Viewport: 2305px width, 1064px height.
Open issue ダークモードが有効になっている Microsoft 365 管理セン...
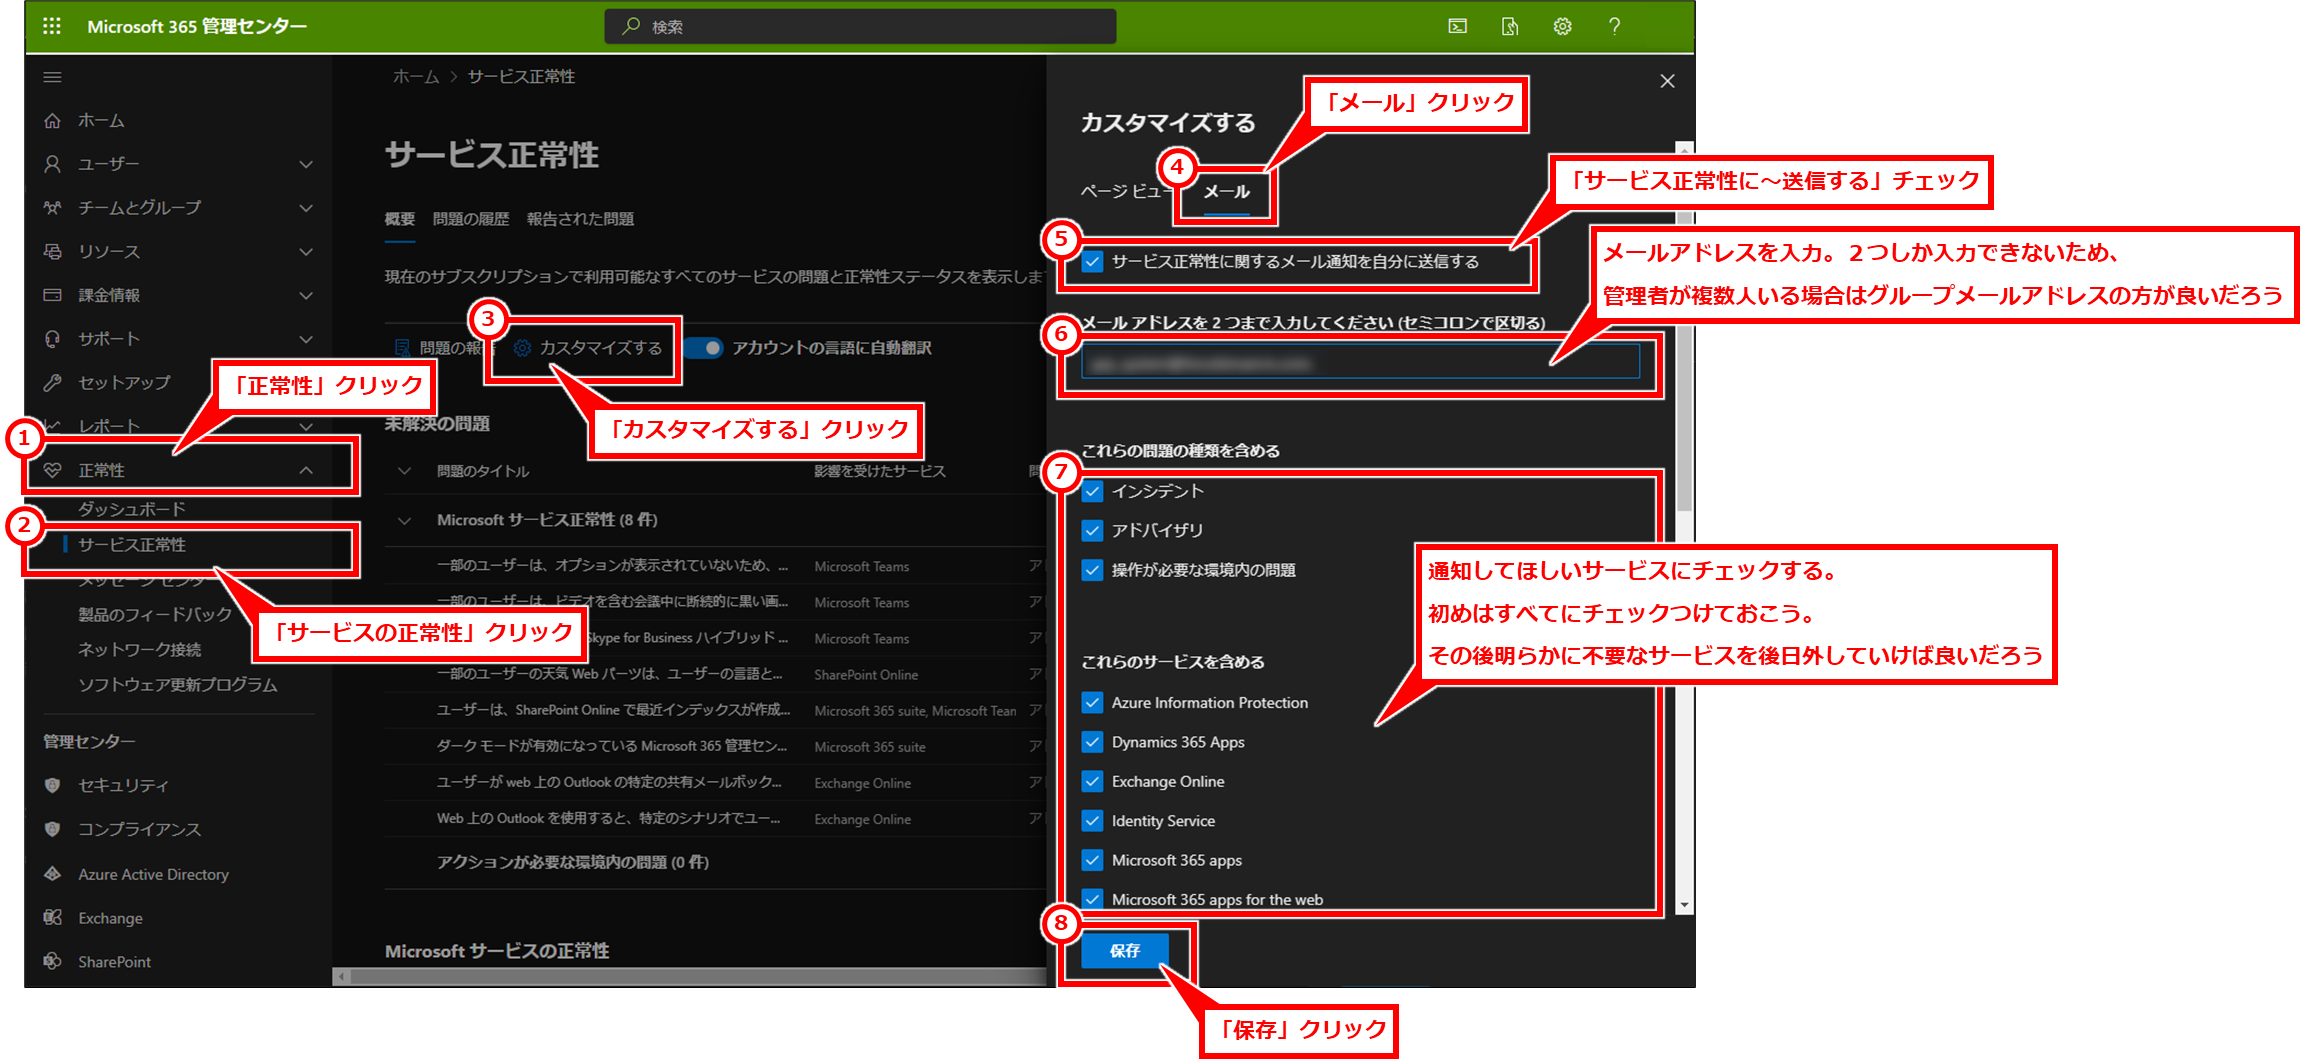click(x=612, y=746)
